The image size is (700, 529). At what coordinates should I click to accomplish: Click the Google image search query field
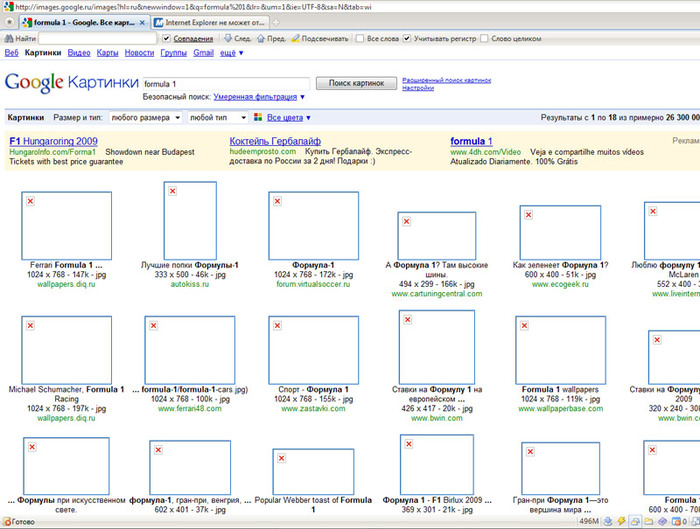(226, 84)
